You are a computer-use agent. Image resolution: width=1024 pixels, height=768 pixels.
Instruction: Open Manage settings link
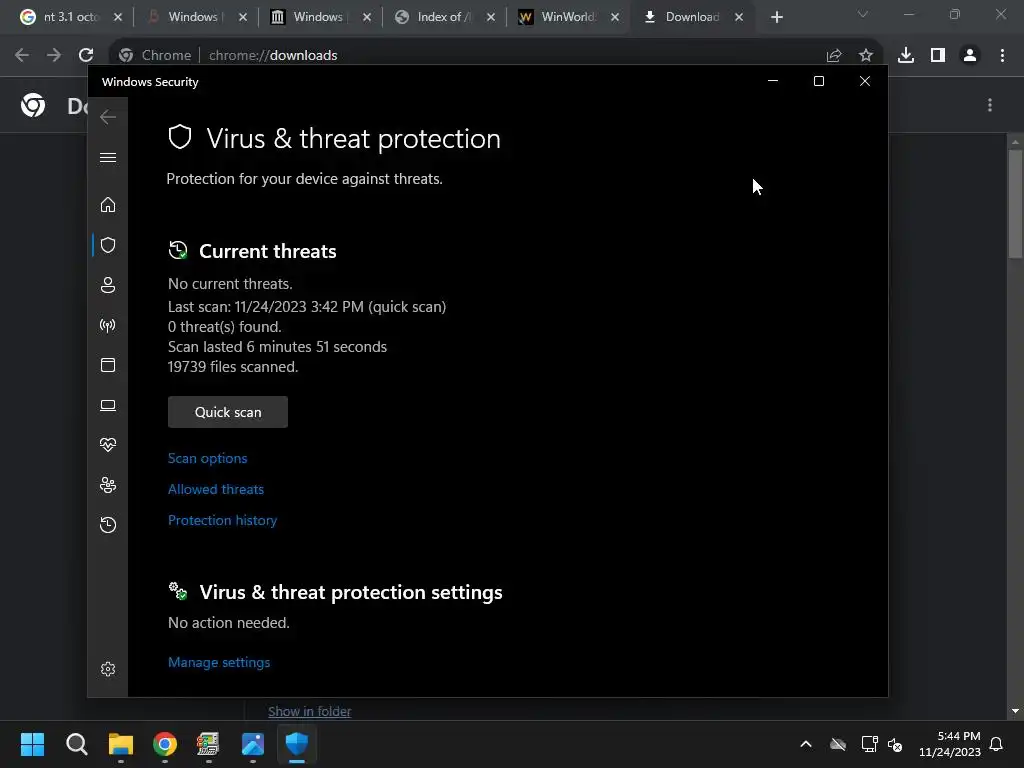pyautogui.click(x=219, y=662)
